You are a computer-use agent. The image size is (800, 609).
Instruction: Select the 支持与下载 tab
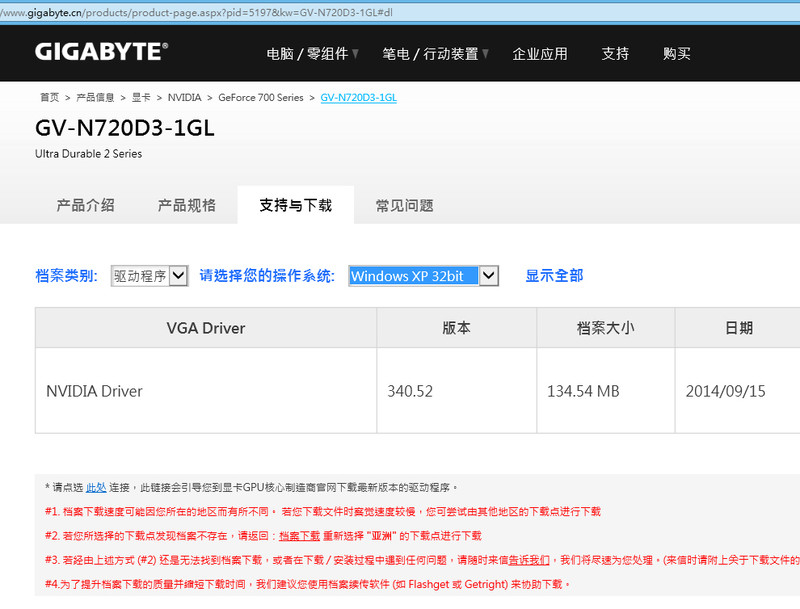[295, 205]
